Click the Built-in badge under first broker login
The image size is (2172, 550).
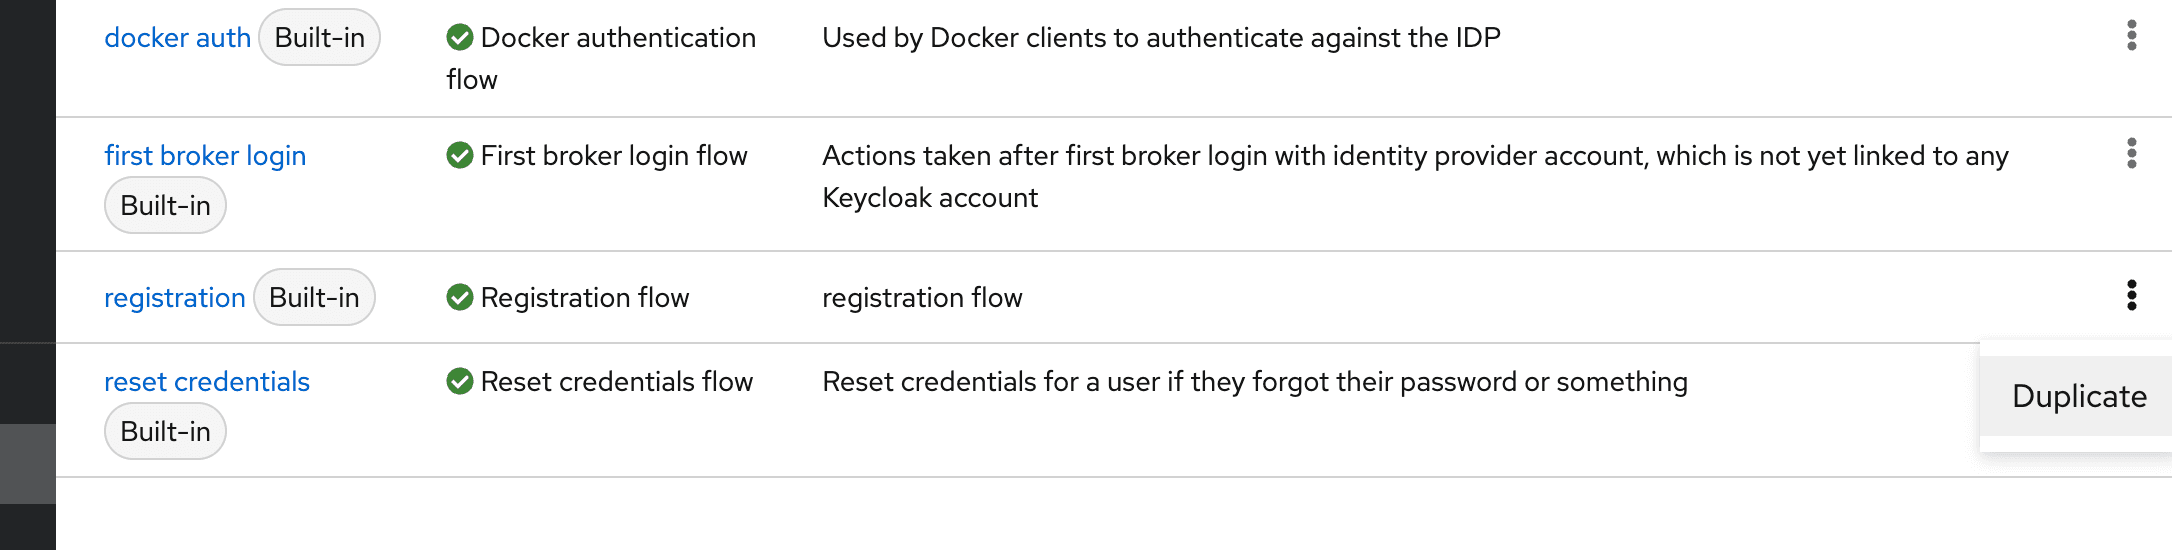point(165,206)
